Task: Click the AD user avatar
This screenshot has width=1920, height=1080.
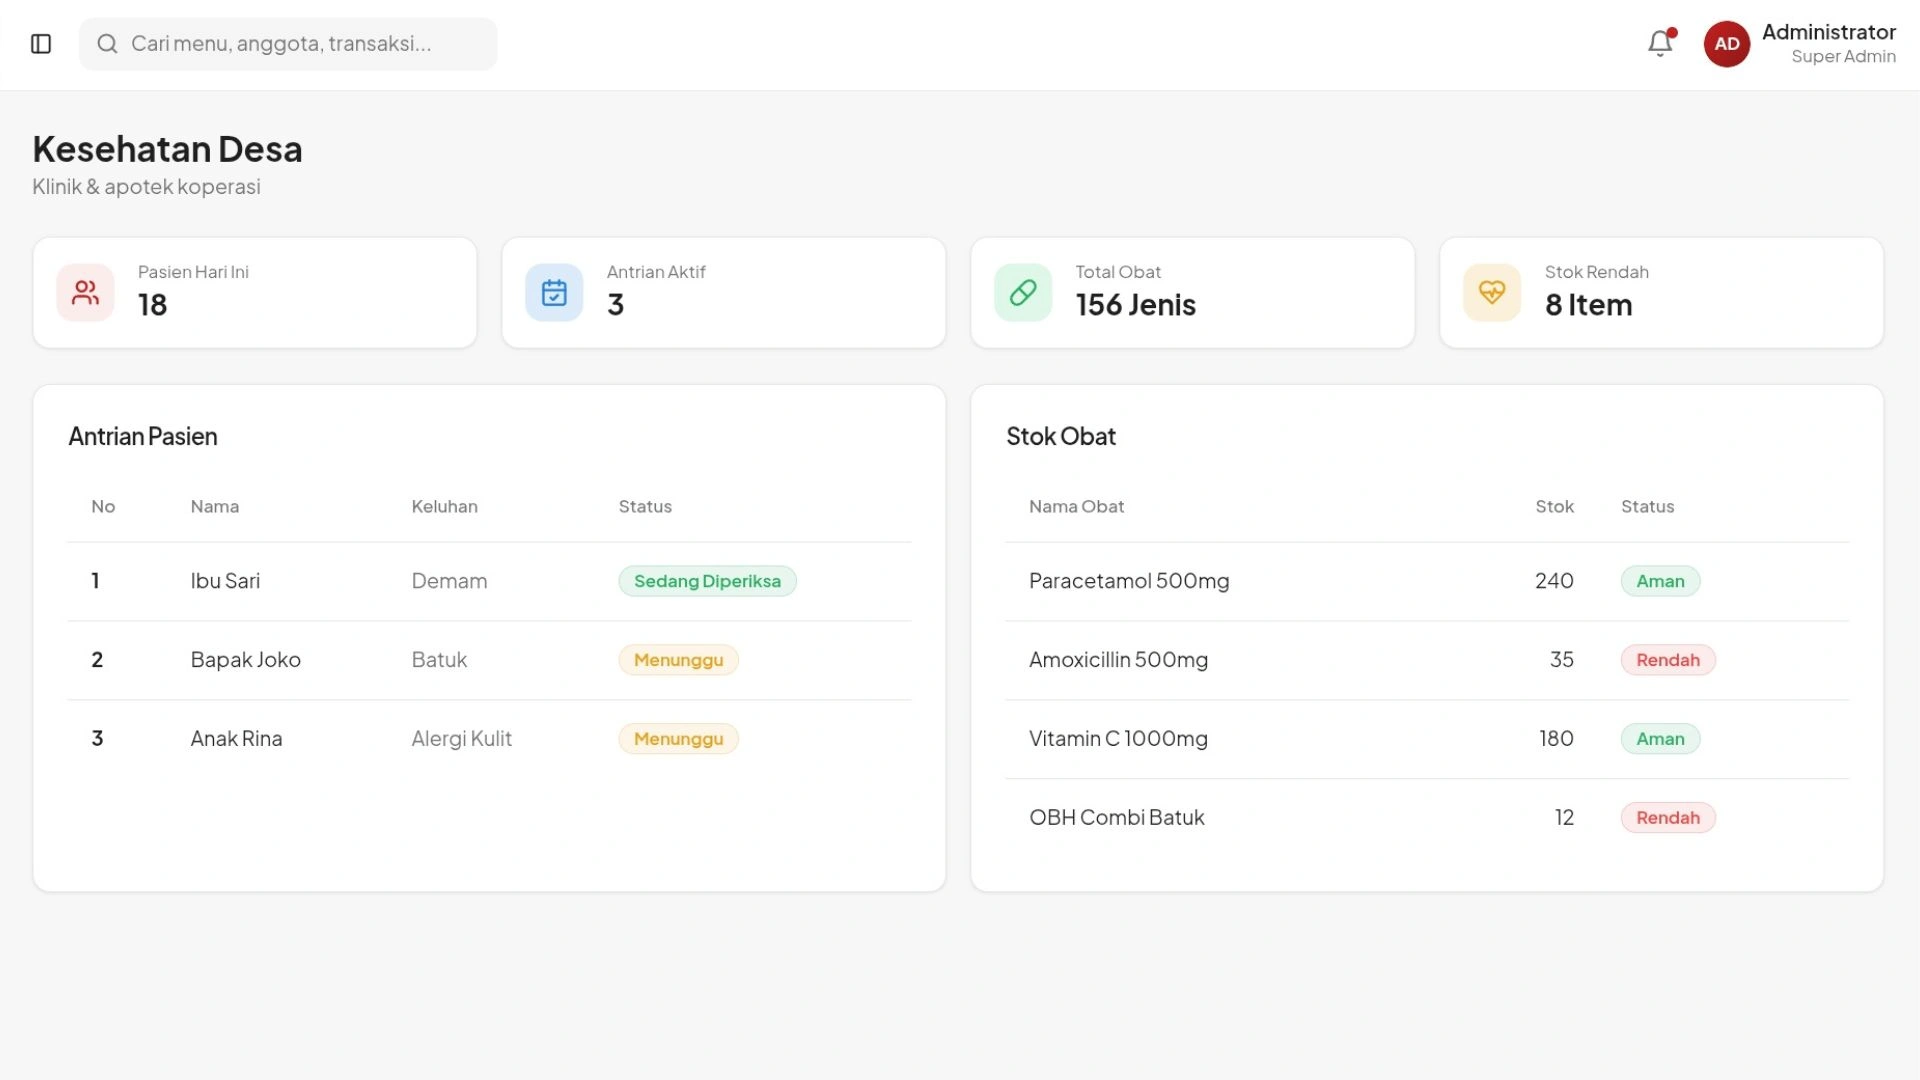Action: [1726, 44]
